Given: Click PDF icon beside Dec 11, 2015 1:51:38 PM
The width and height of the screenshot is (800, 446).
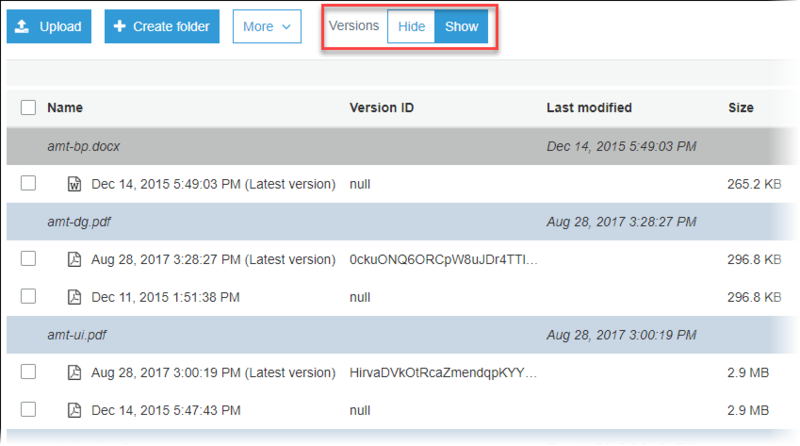Looking at the screenshot, I should click(x=74, y=297).
